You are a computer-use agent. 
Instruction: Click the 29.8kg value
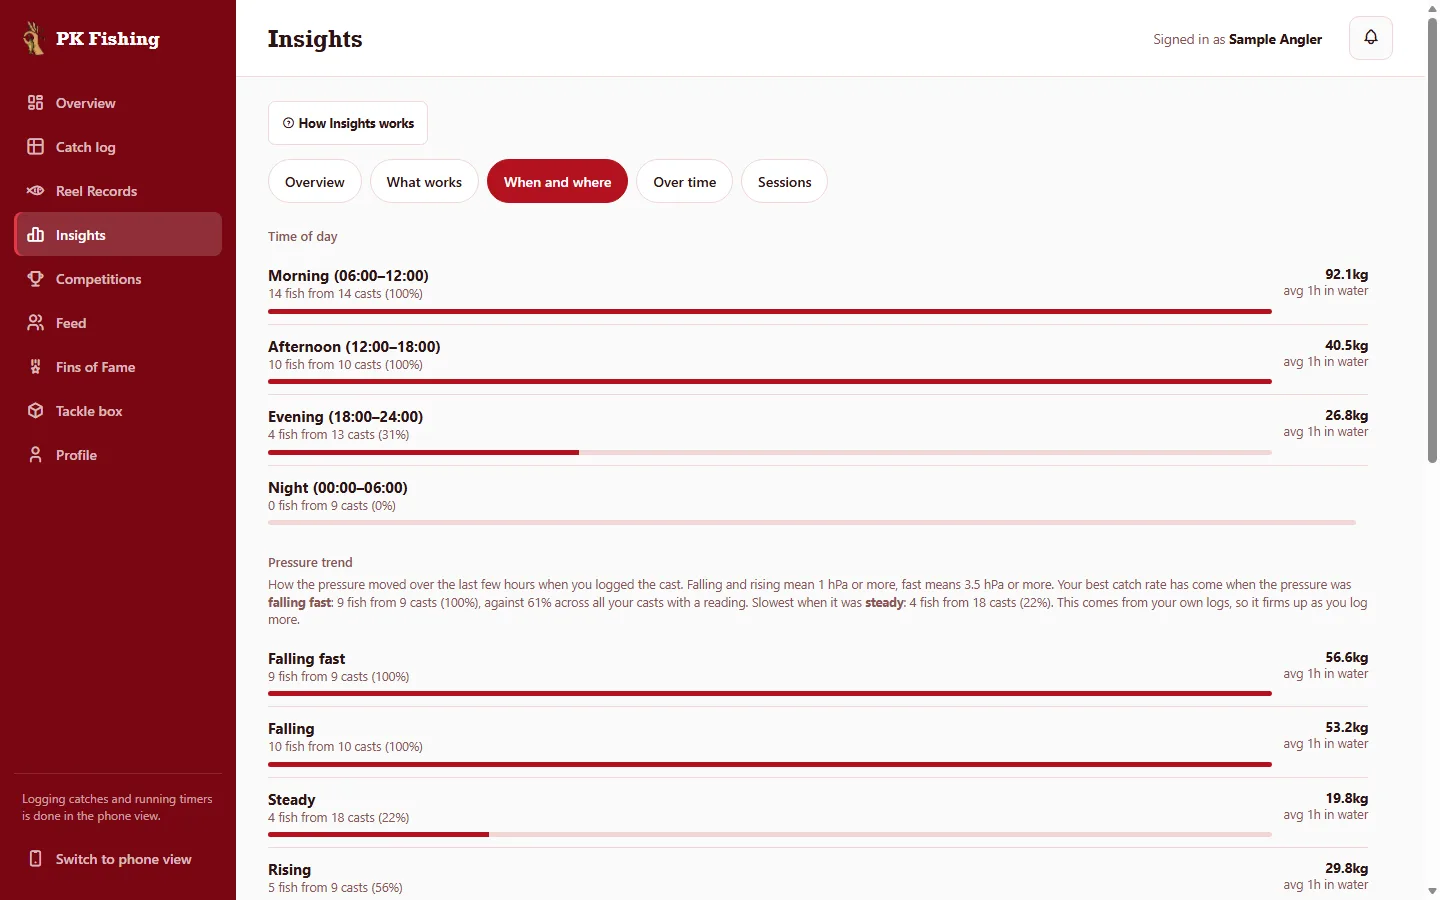[1346, 868]
